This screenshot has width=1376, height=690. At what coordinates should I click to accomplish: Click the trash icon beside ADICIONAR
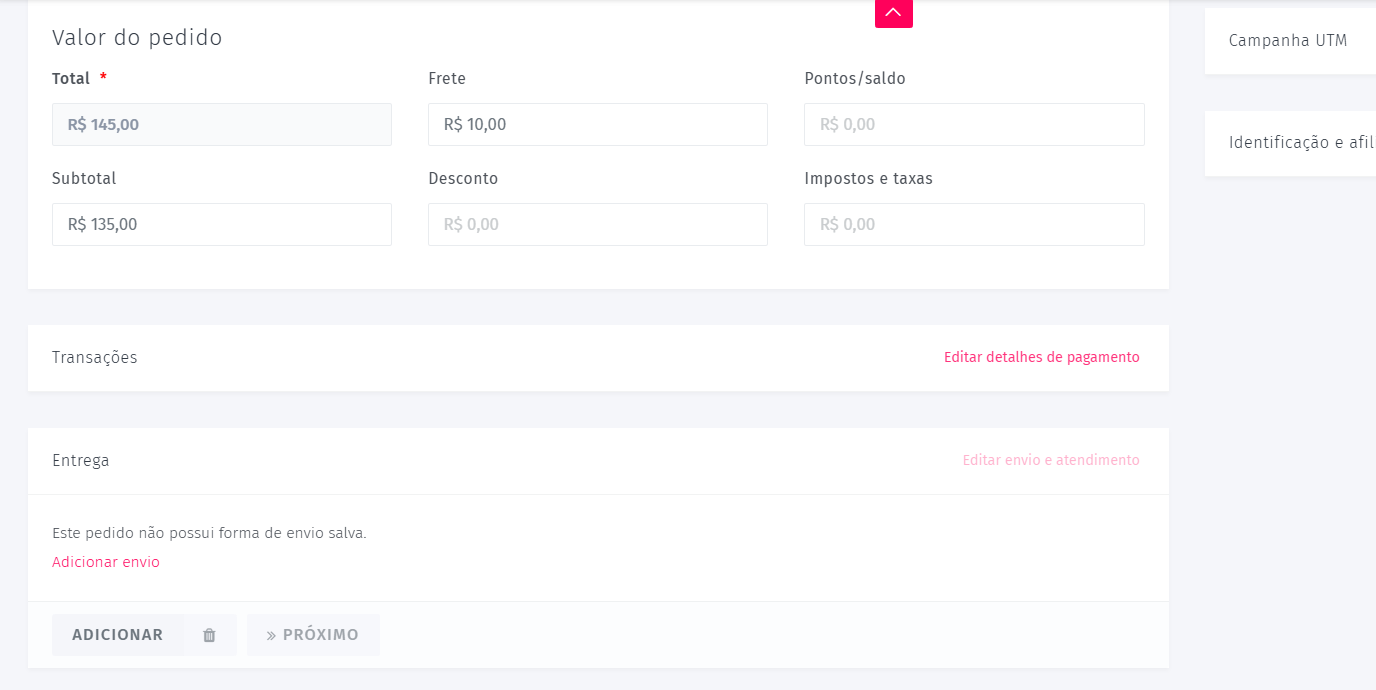coord(209,635)
